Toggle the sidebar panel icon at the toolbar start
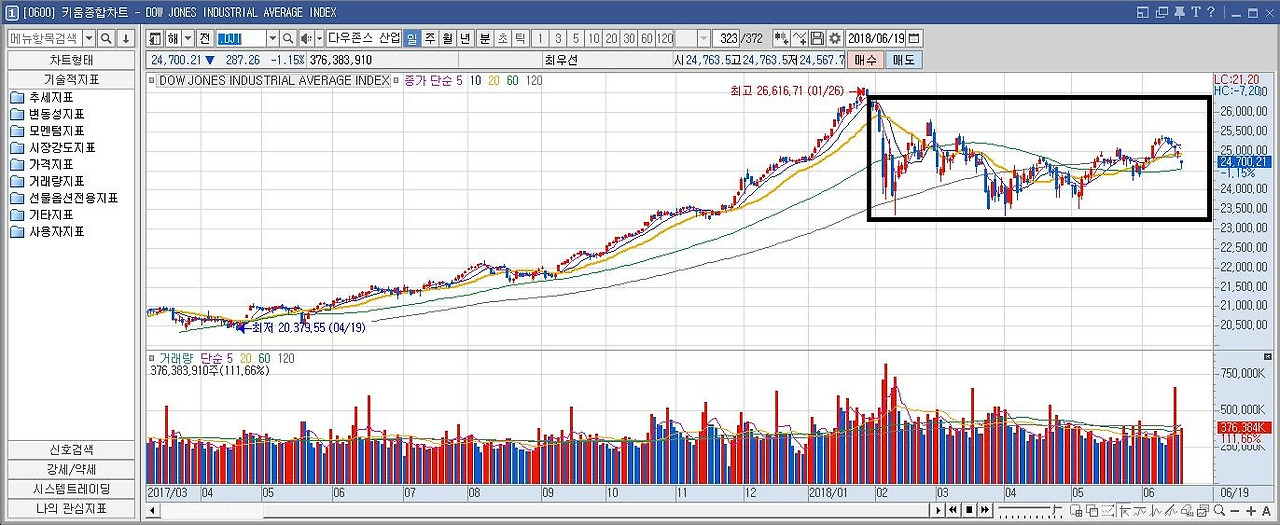 (x=155, y=38)
